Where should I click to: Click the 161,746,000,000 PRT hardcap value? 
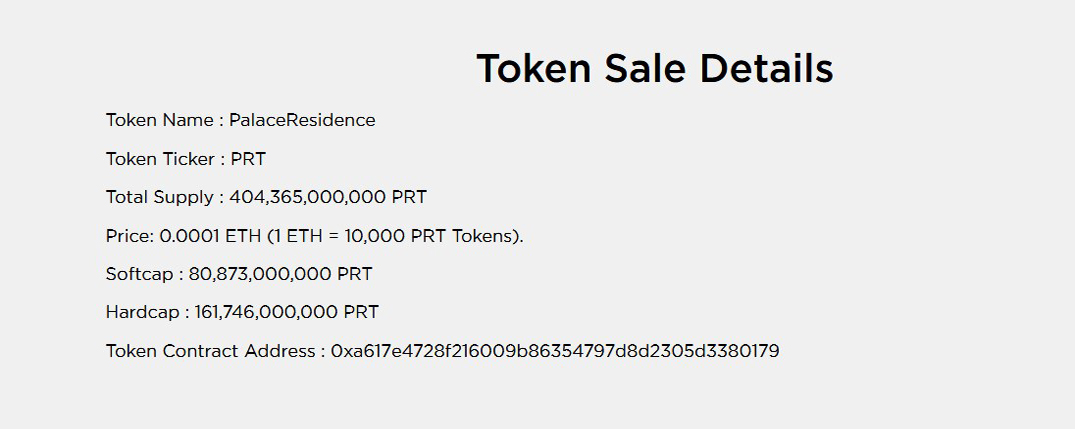pos(287,312)
